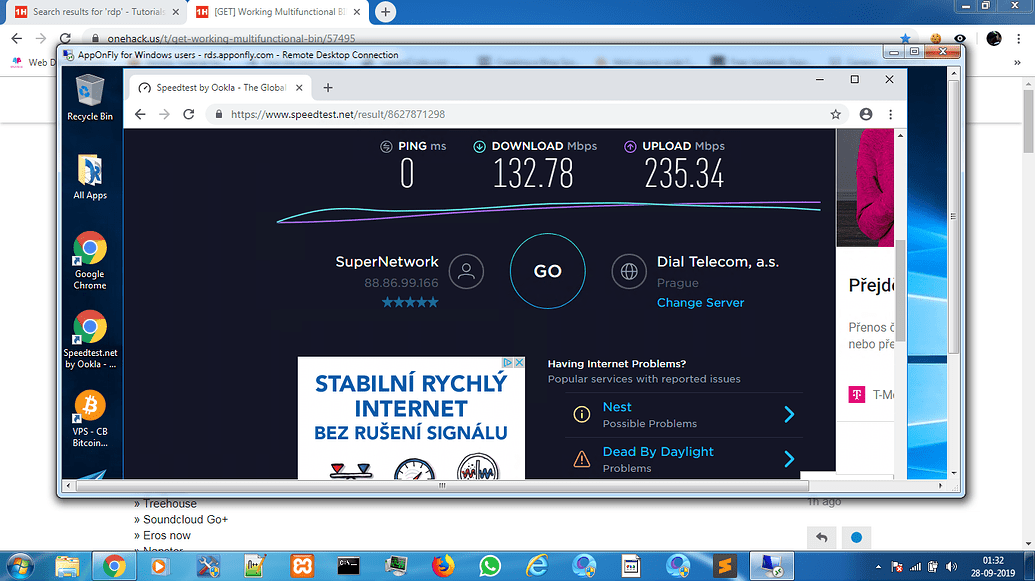This screenshot has height=583, width=1035.
Task: Switch to the Search results for 'rdp' tab
Action: coord(97,12)
